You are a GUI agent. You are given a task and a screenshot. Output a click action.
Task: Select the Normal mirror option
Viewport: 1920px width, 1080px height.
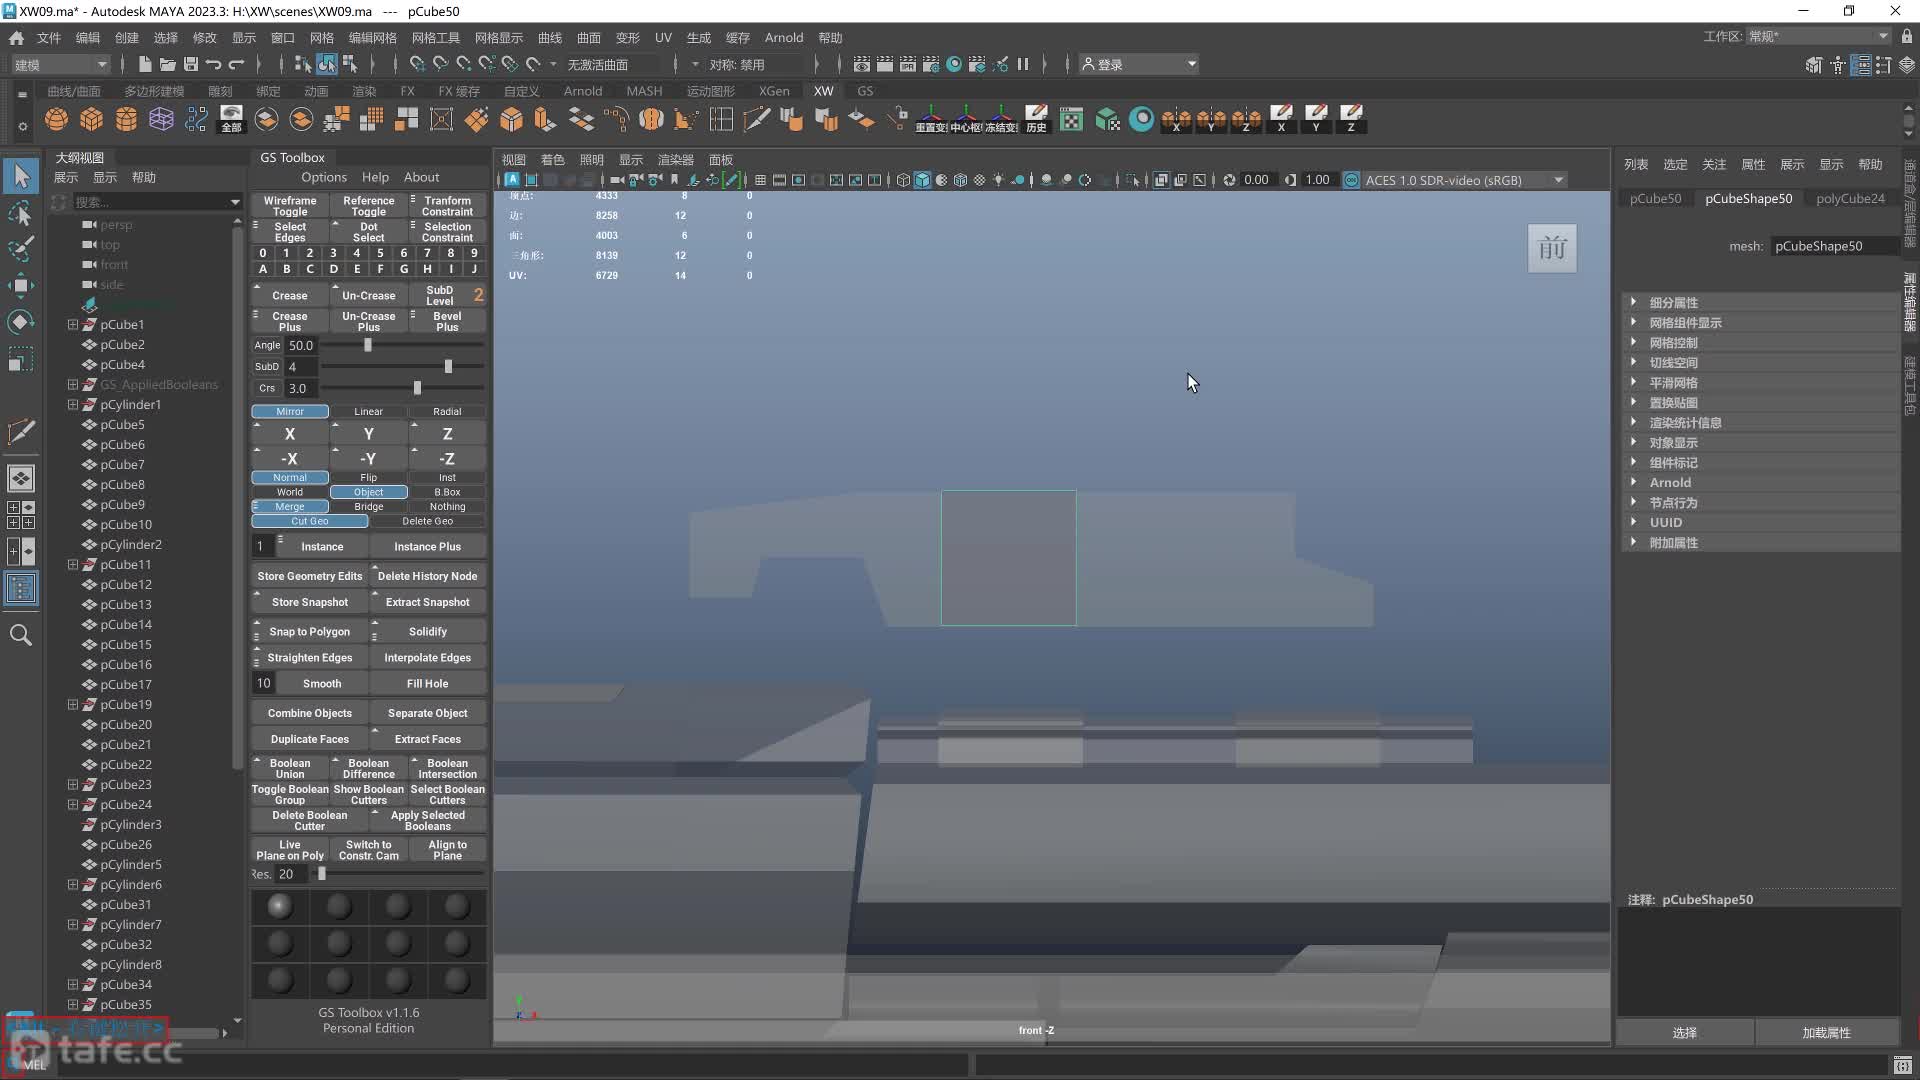coord(290,477)
